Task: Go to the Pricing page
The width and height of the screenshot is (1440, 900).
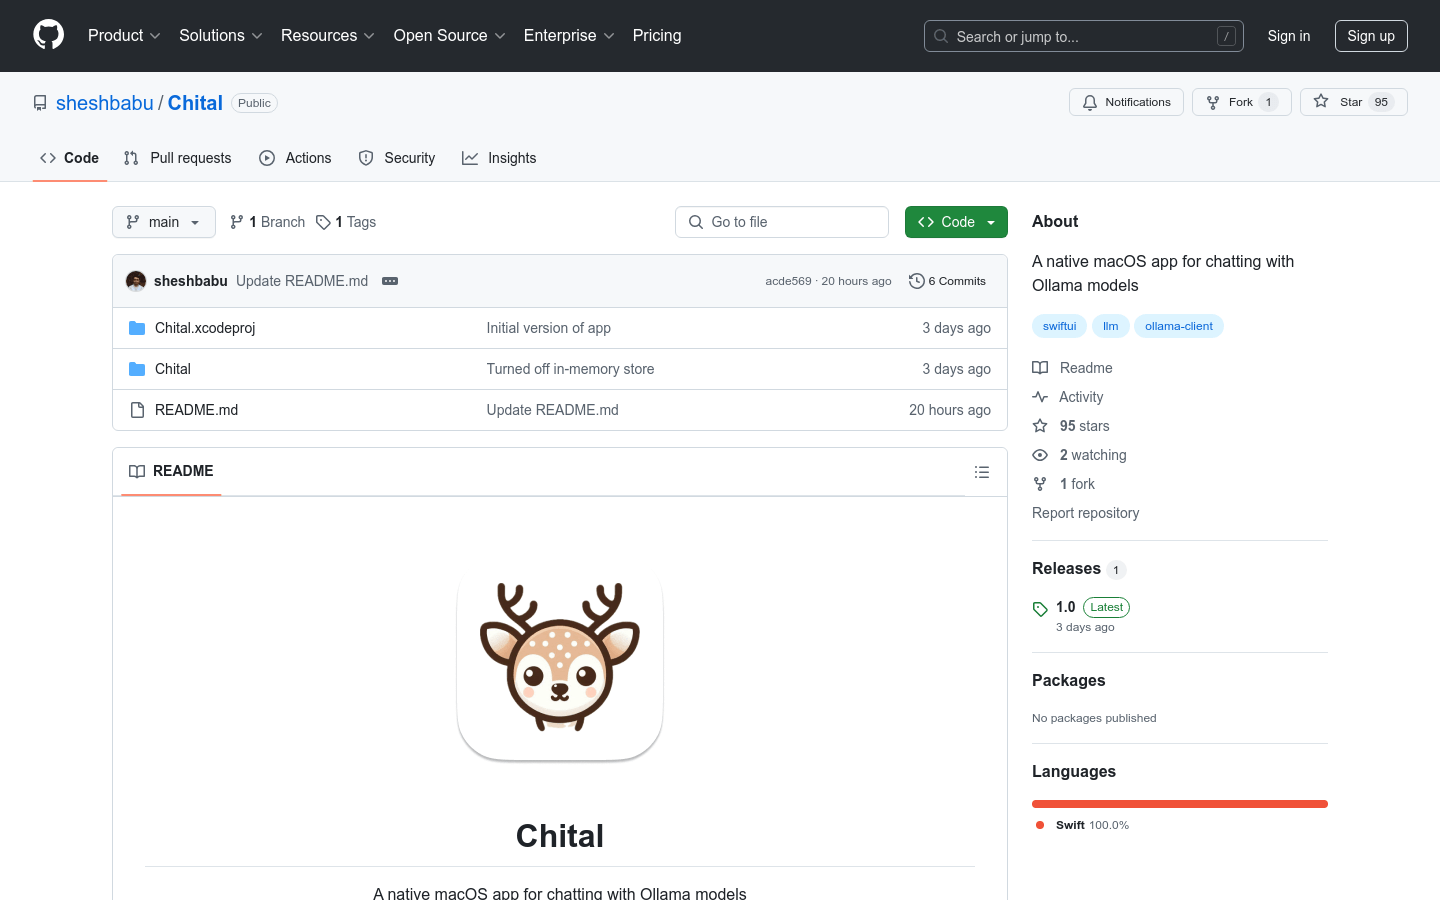Action: click(657, 36)
